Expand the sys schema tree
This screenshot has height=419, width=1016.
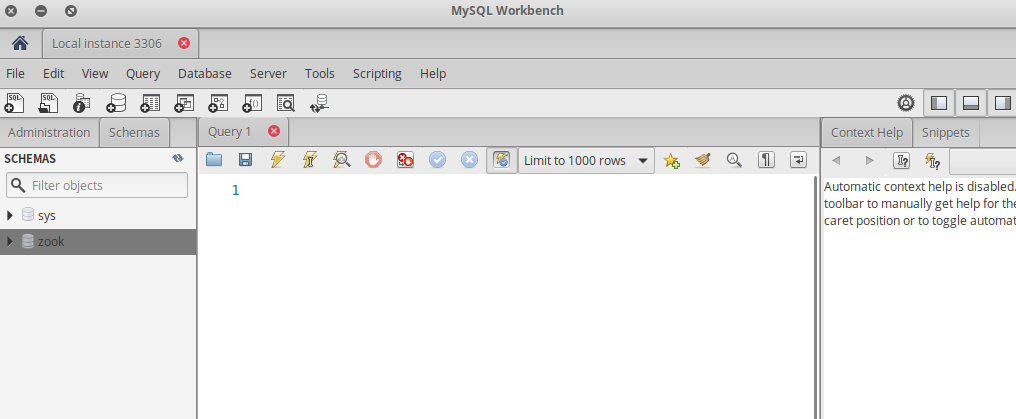coord(10,215)
